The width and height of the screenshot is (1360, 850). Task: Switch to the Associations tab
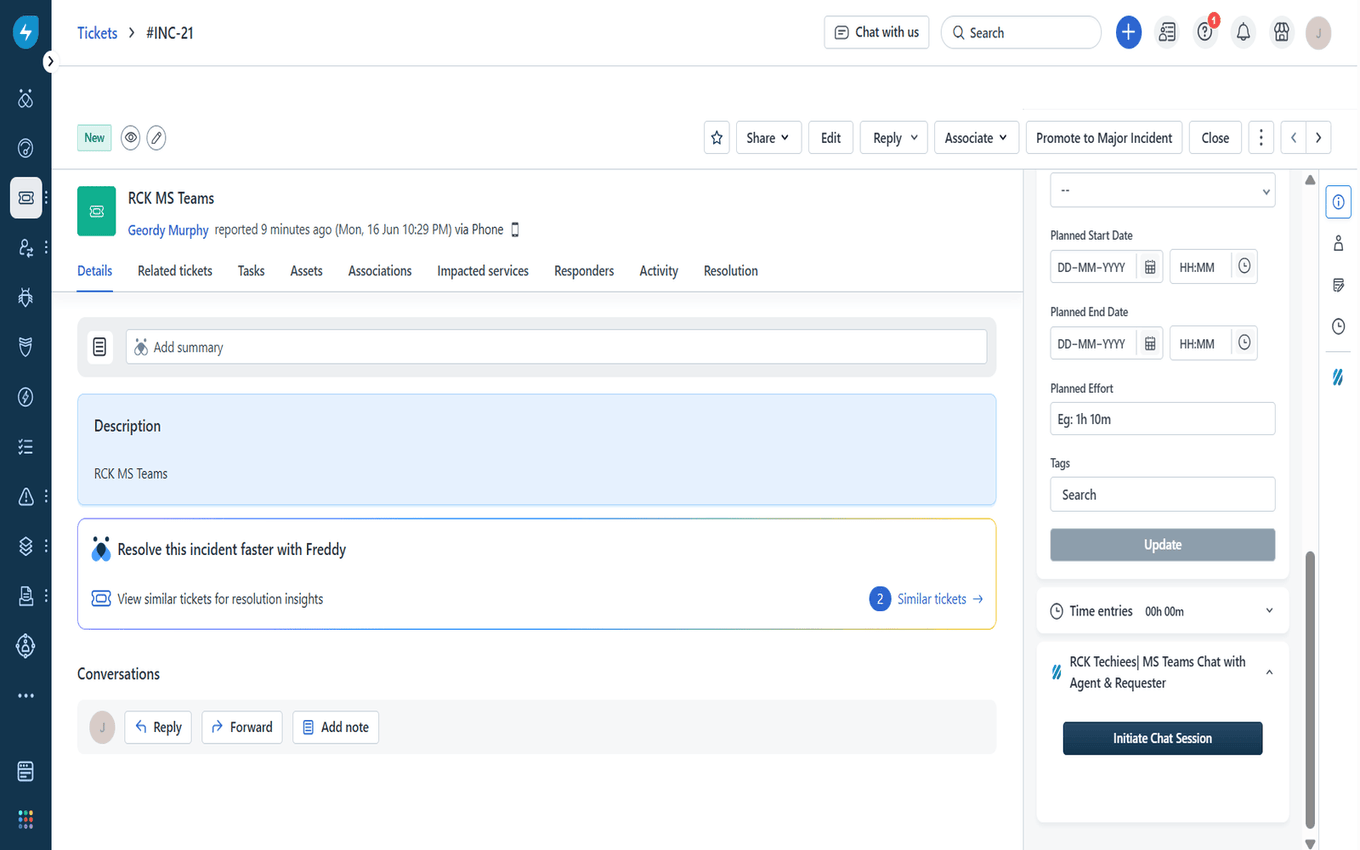tap(380, 271)
